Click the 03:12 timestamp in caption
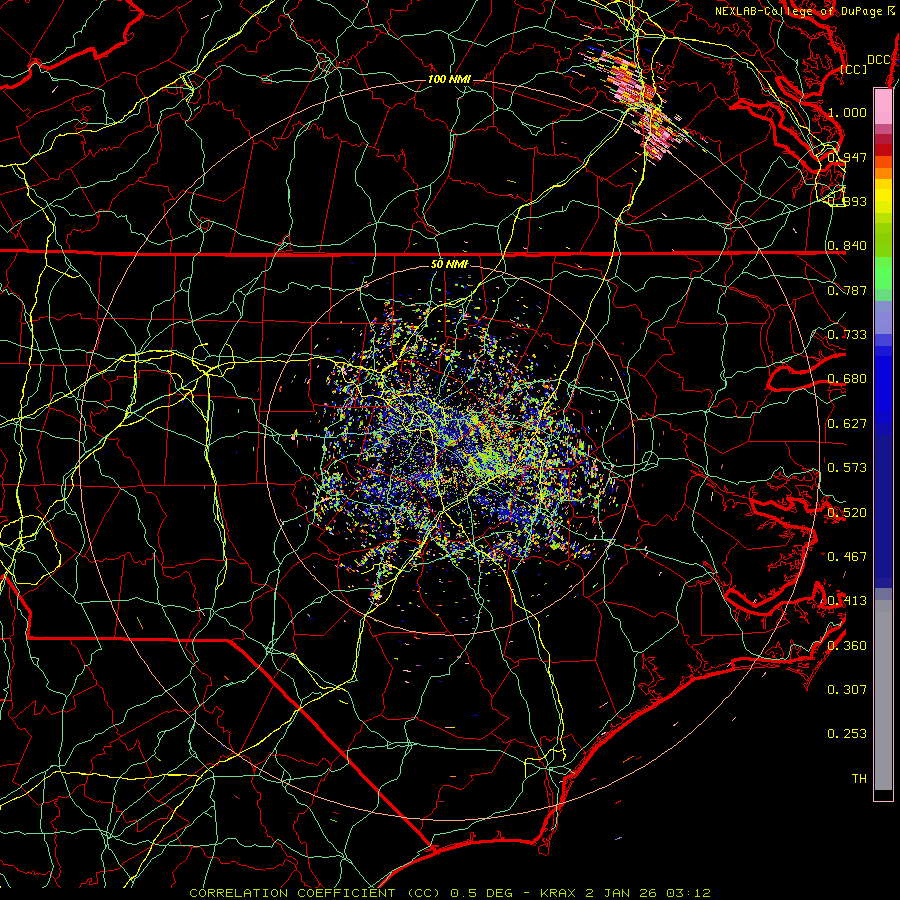Image resolution: width=900 pixels, height=900 pixels. click(688, 893)
